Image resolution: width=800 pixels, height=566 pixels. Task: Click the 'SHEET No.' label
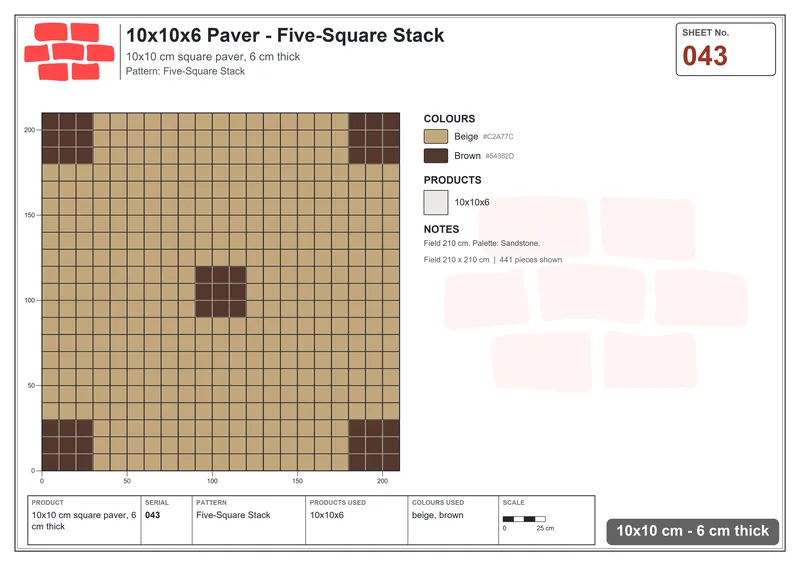click(706, 33)
